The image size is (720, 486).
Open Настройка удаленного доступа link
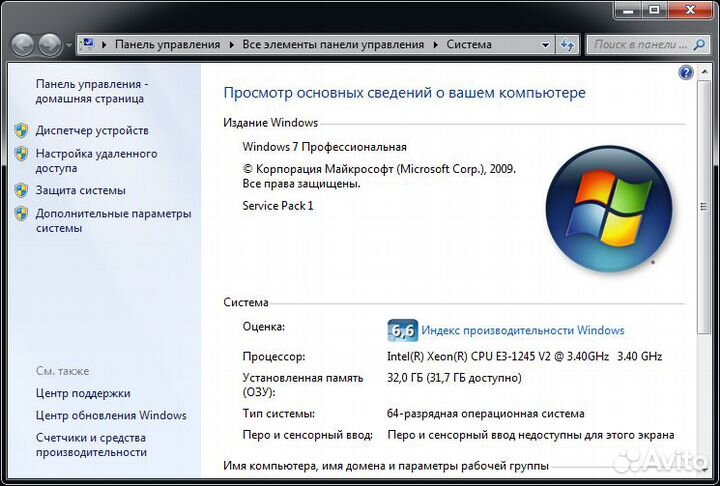point(96,161)
